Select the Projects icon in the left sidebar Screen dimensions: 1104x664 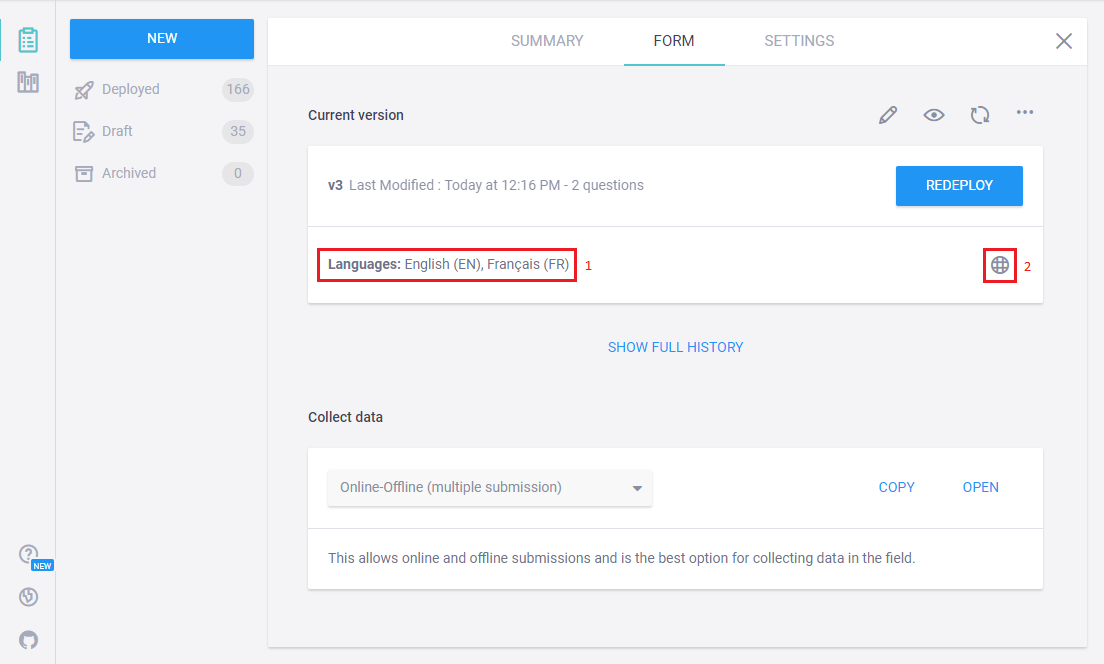[27, 39]
